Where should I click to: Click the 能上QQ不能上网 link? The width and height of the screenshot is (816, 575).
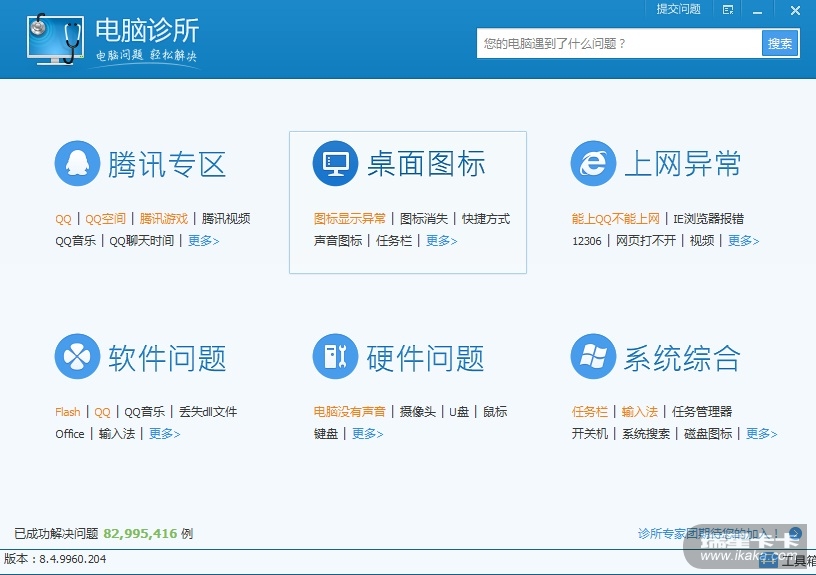point(616,219)
